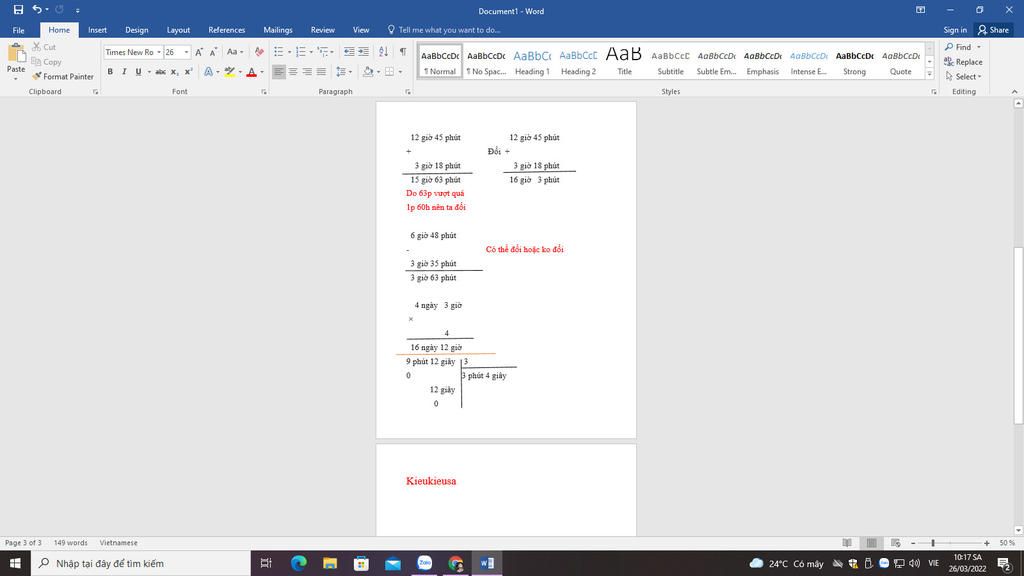The image size is (1024, 576).
Task: Switch to Read Mode view icon
Action: tap(847, 543)
